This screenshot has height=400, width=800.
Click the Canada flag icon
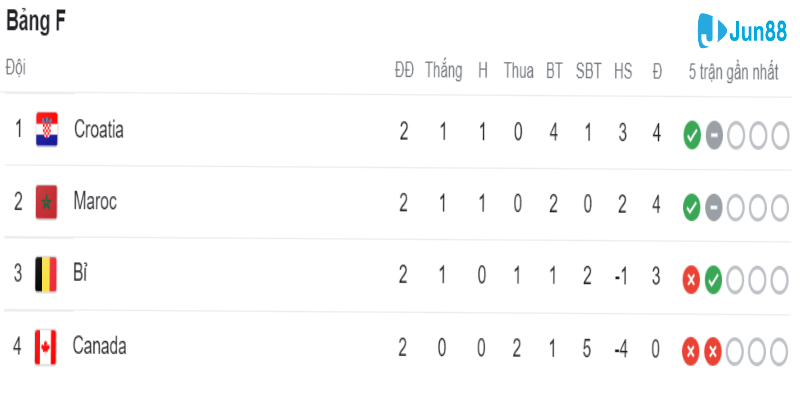(x=46, y=347)
